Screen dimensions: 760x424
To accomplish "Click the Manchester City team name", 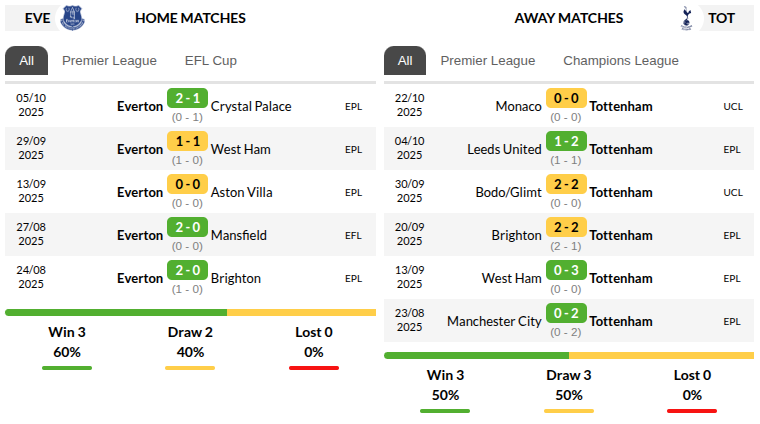I will [494, 321].
